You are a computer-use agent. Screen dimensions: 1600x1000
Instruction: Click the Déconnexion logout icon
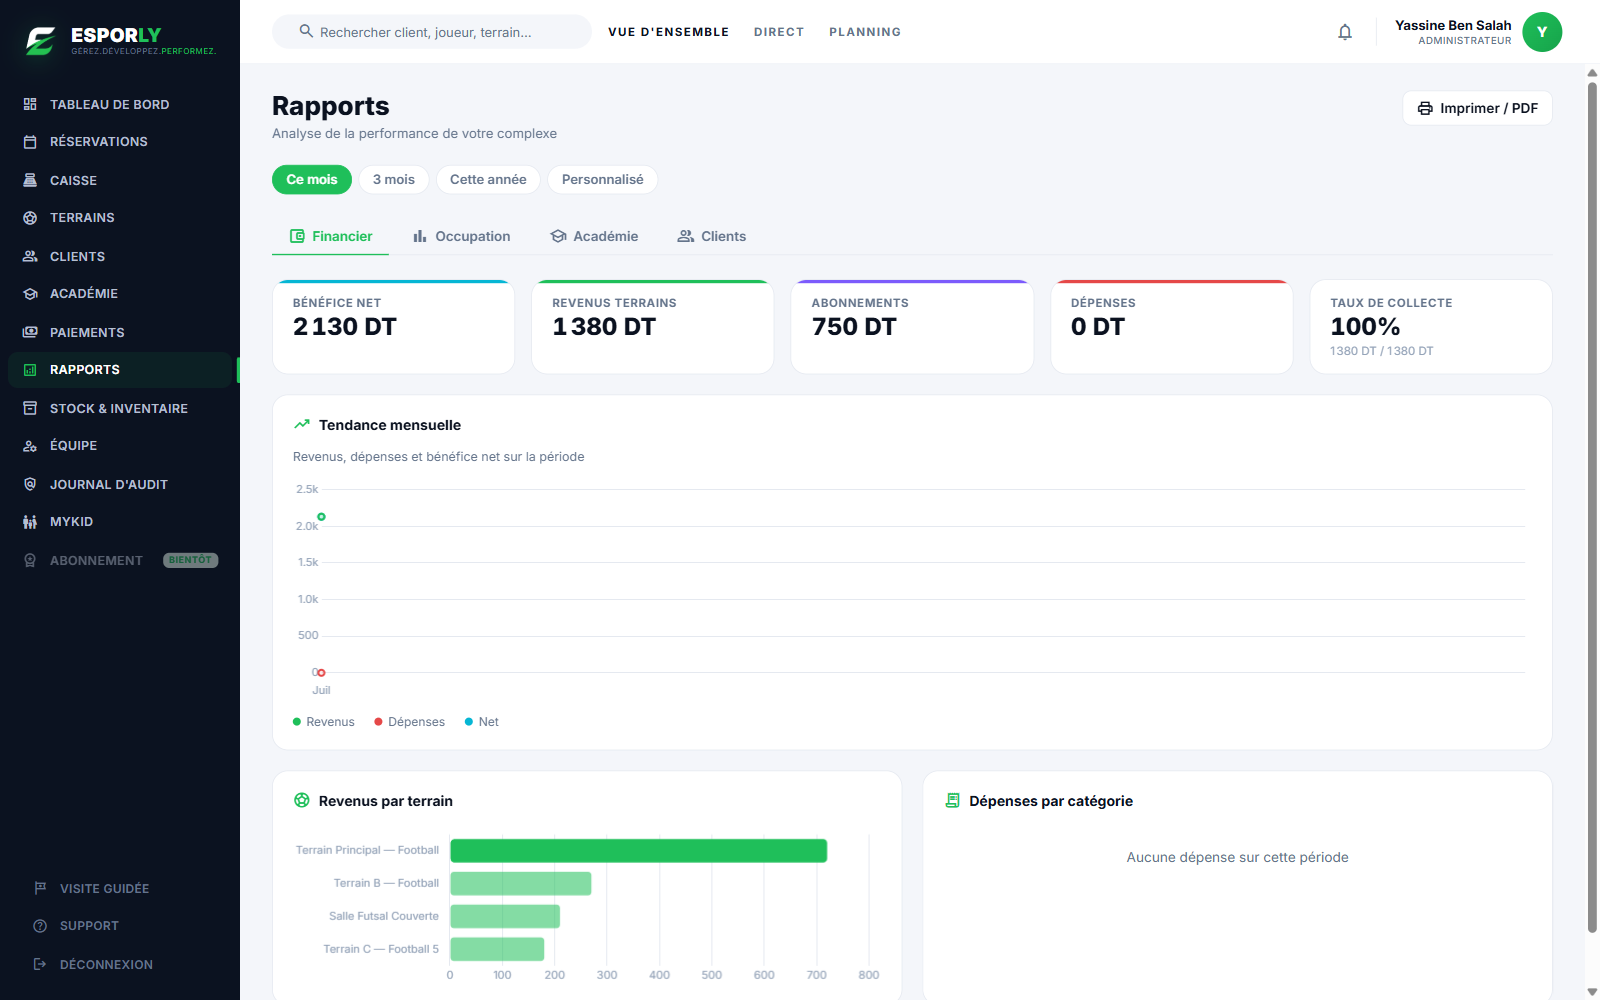(40, 964)
